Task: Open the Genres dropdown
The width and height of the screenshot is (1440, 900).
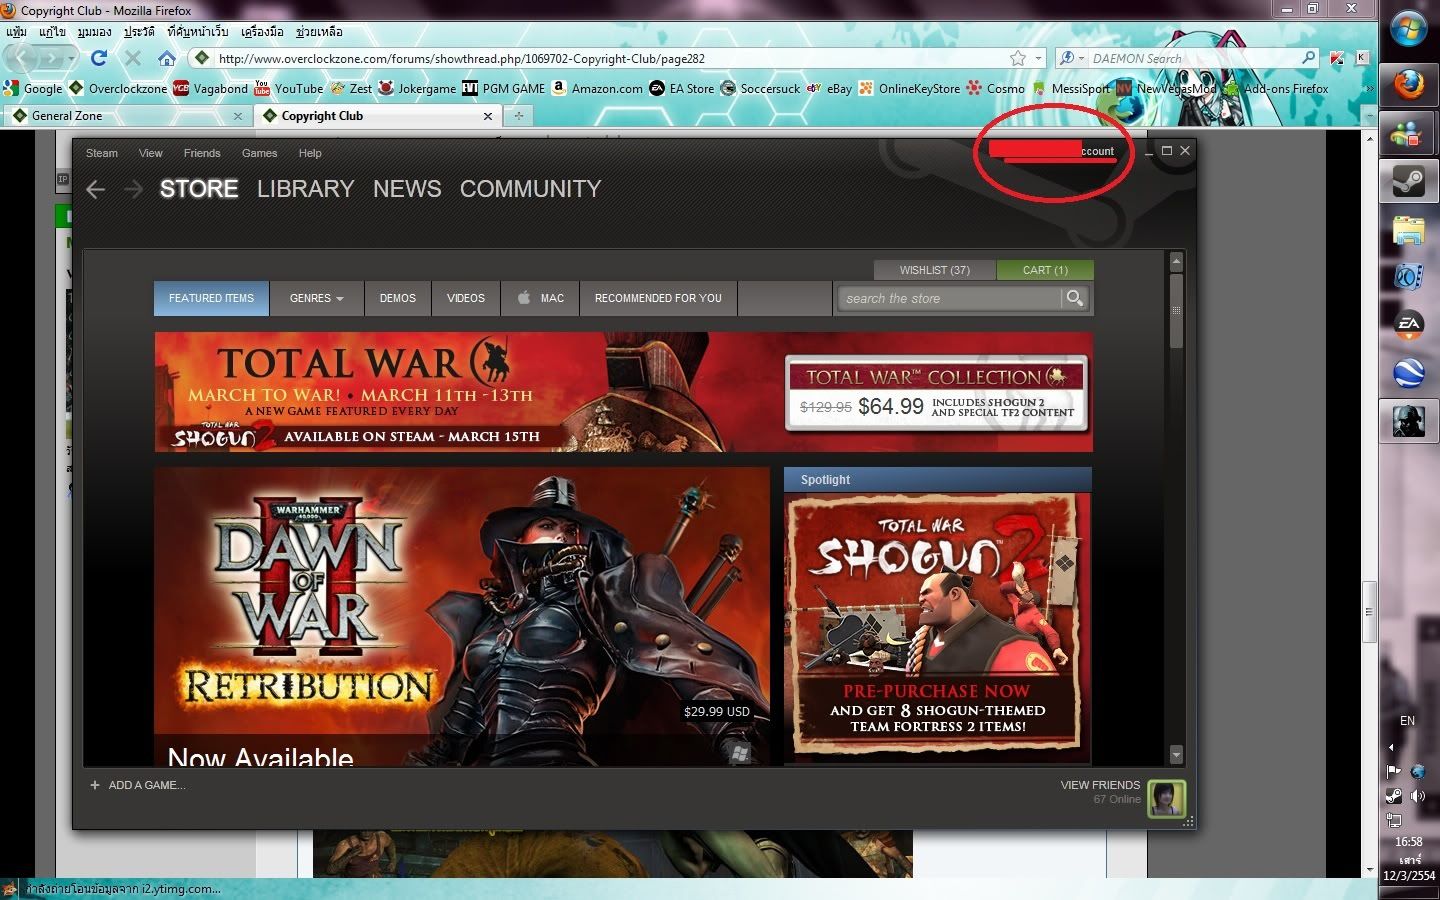Action: [x=316, y=298]
